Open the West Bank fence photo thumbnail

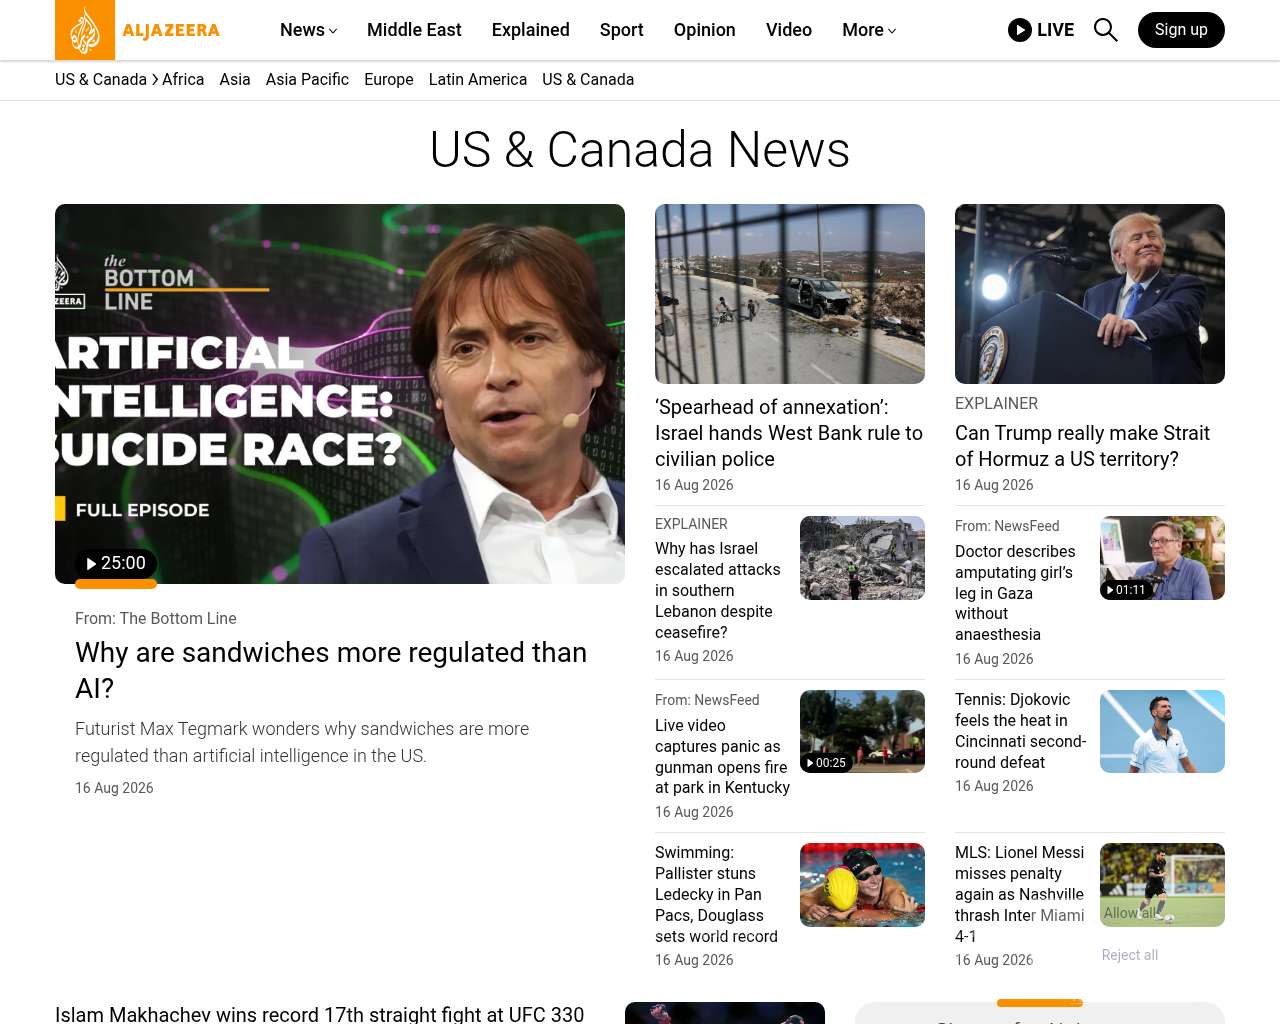(790, 294)
